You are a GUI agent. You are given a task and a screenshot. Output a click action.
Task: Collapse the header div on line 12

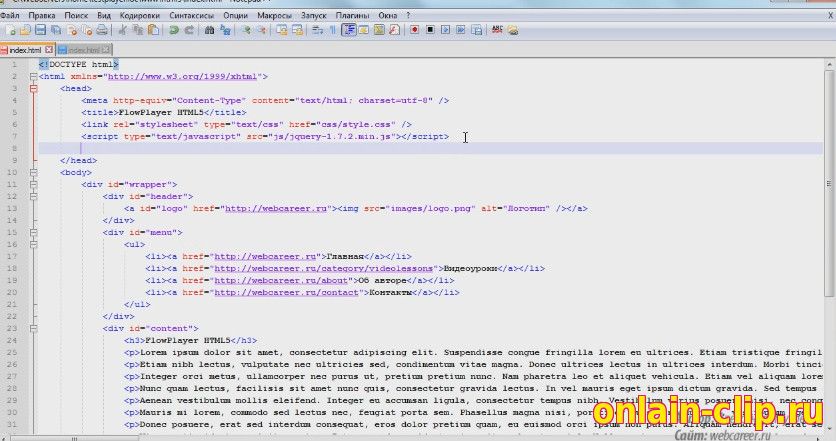[34, 197]
